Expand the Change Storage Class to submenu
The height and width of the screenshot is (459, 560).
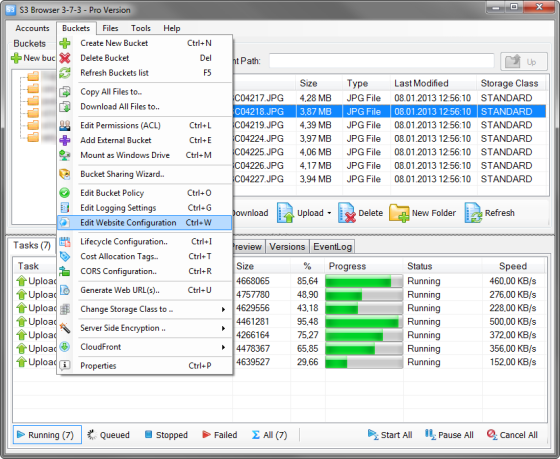223,309
